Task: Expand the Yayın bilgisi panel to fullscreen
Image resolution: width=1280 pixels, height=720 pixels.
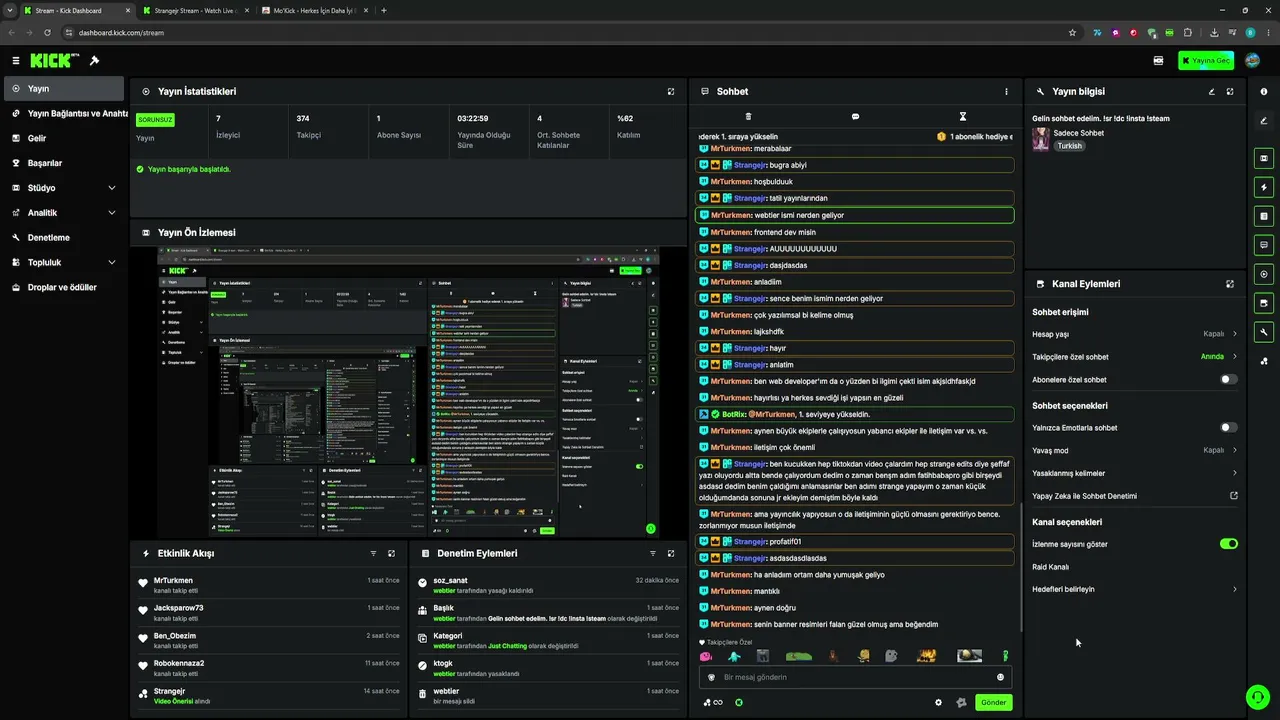Action: 1230,91
